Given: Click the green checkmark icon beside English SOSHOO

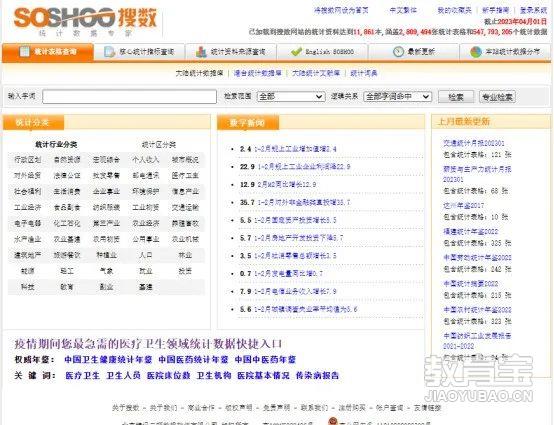Looking at the screenshot, I should click(x=296, y=52).
